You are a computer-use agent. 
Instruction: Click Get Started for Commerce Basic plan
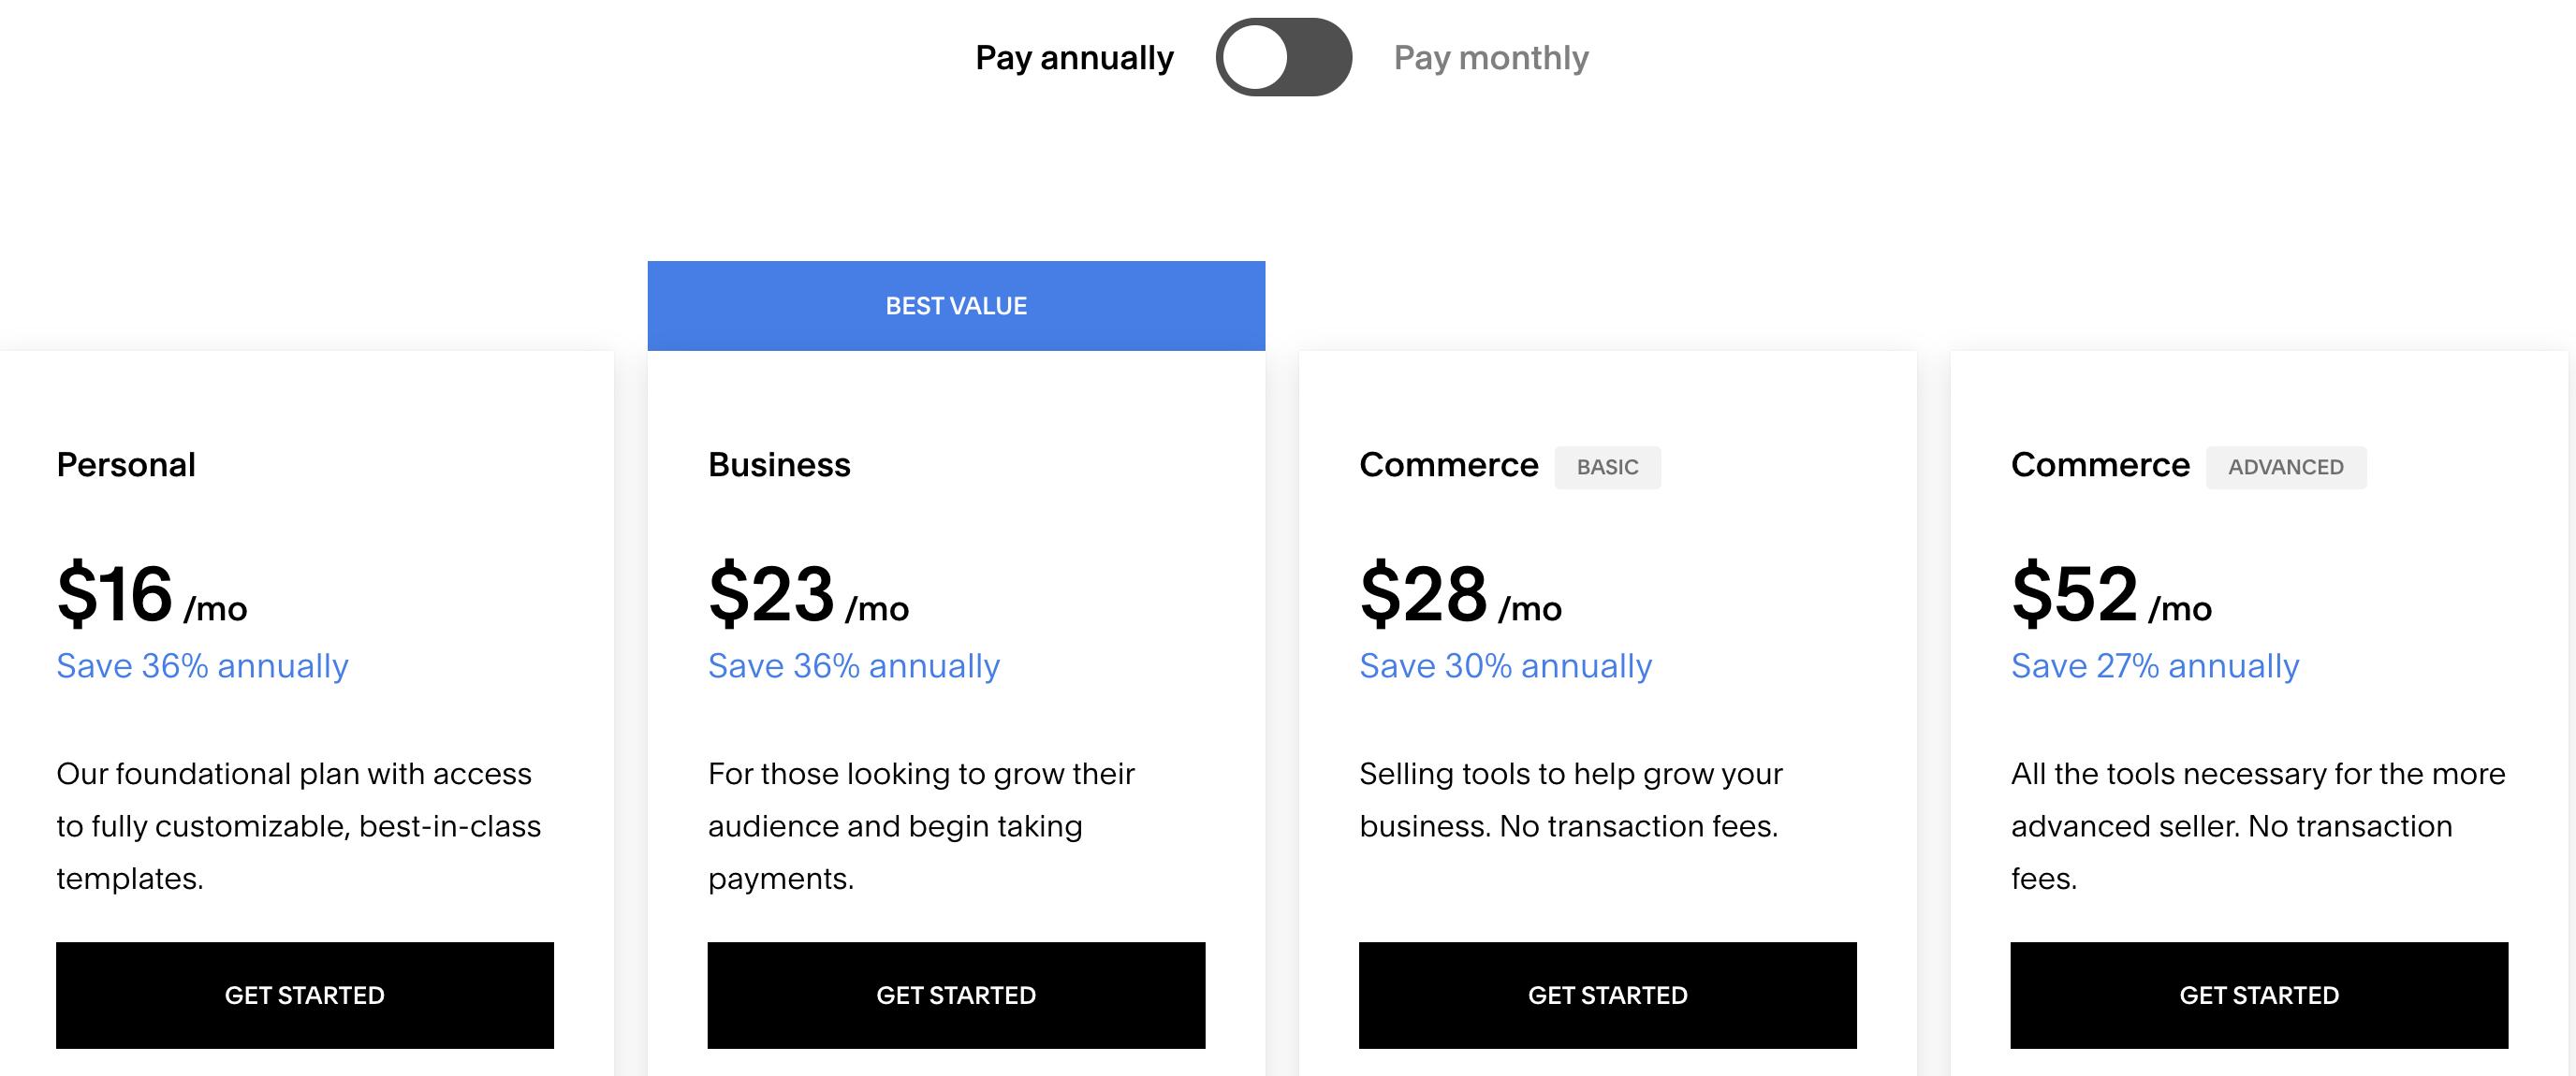point(1607,994)
